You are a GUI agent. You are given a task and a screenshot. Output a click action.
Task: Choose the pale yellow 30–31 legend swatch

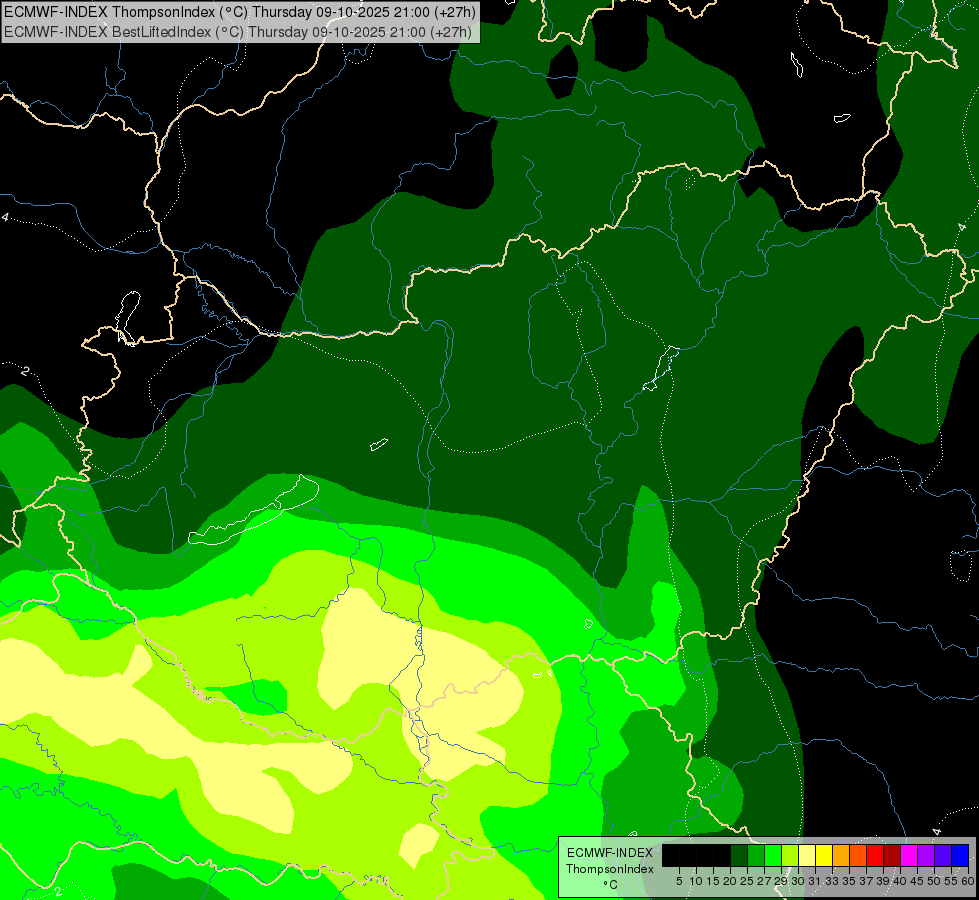tap(806, 855)
